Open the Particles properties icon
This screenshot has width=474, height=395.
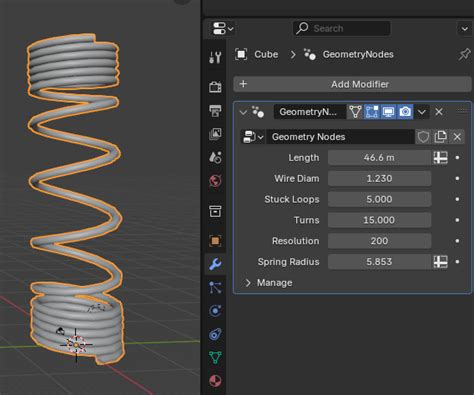(215, 287)
